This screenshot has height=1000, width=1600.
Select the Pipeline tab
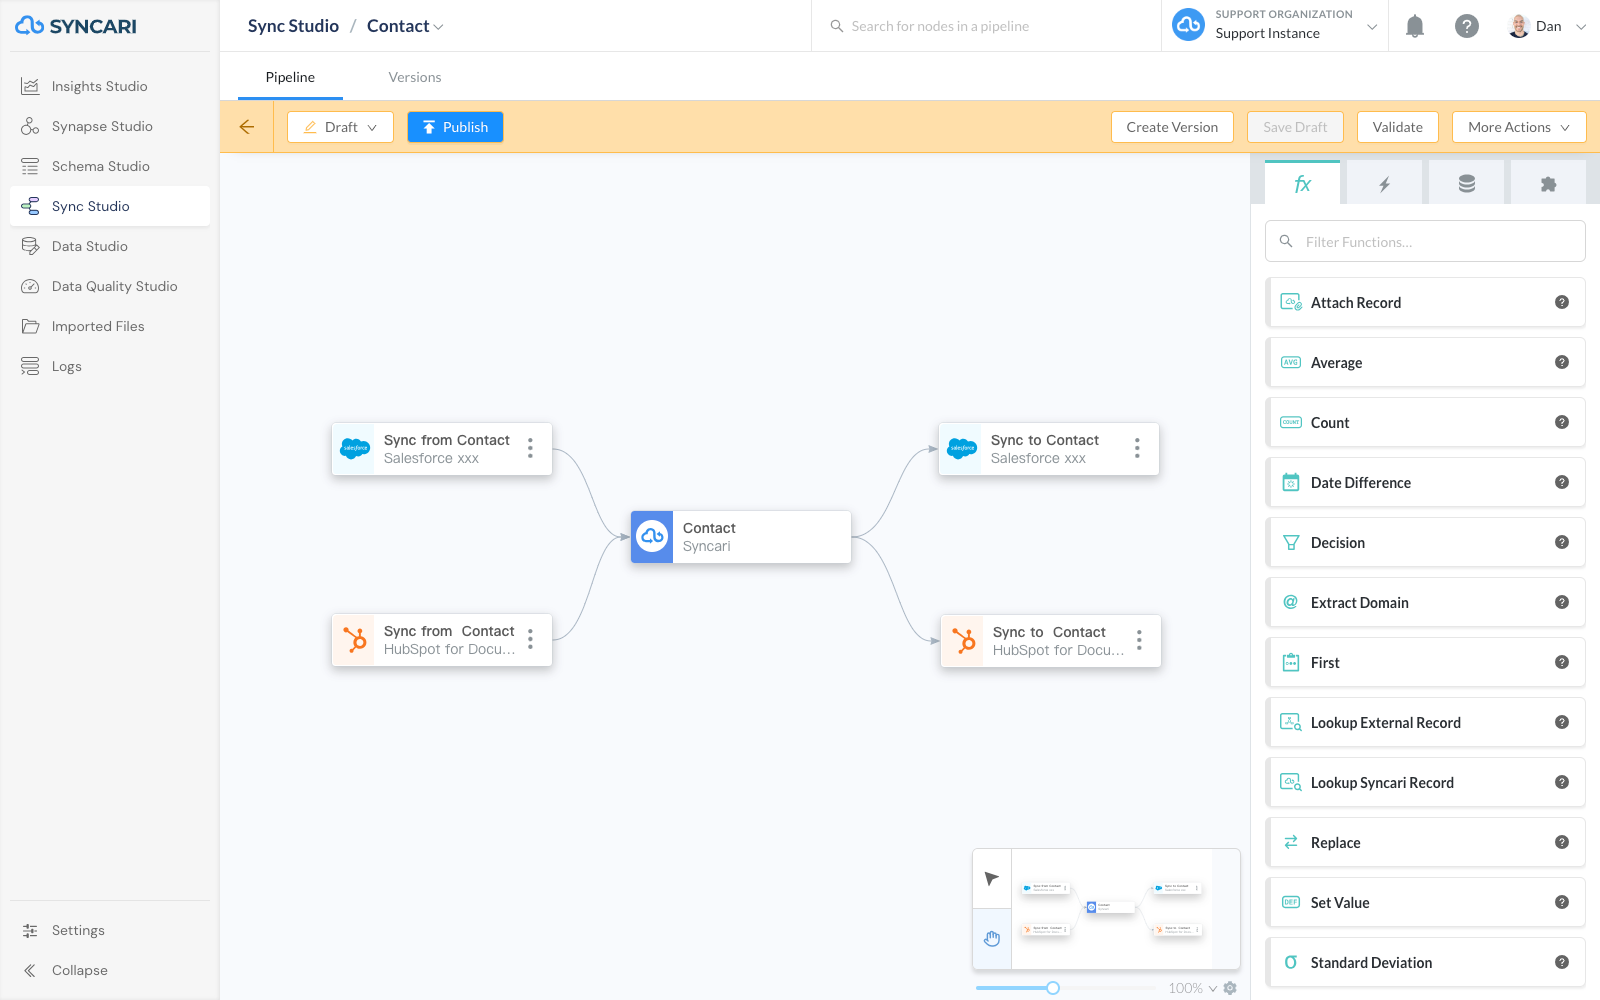[x=290, y=77]
